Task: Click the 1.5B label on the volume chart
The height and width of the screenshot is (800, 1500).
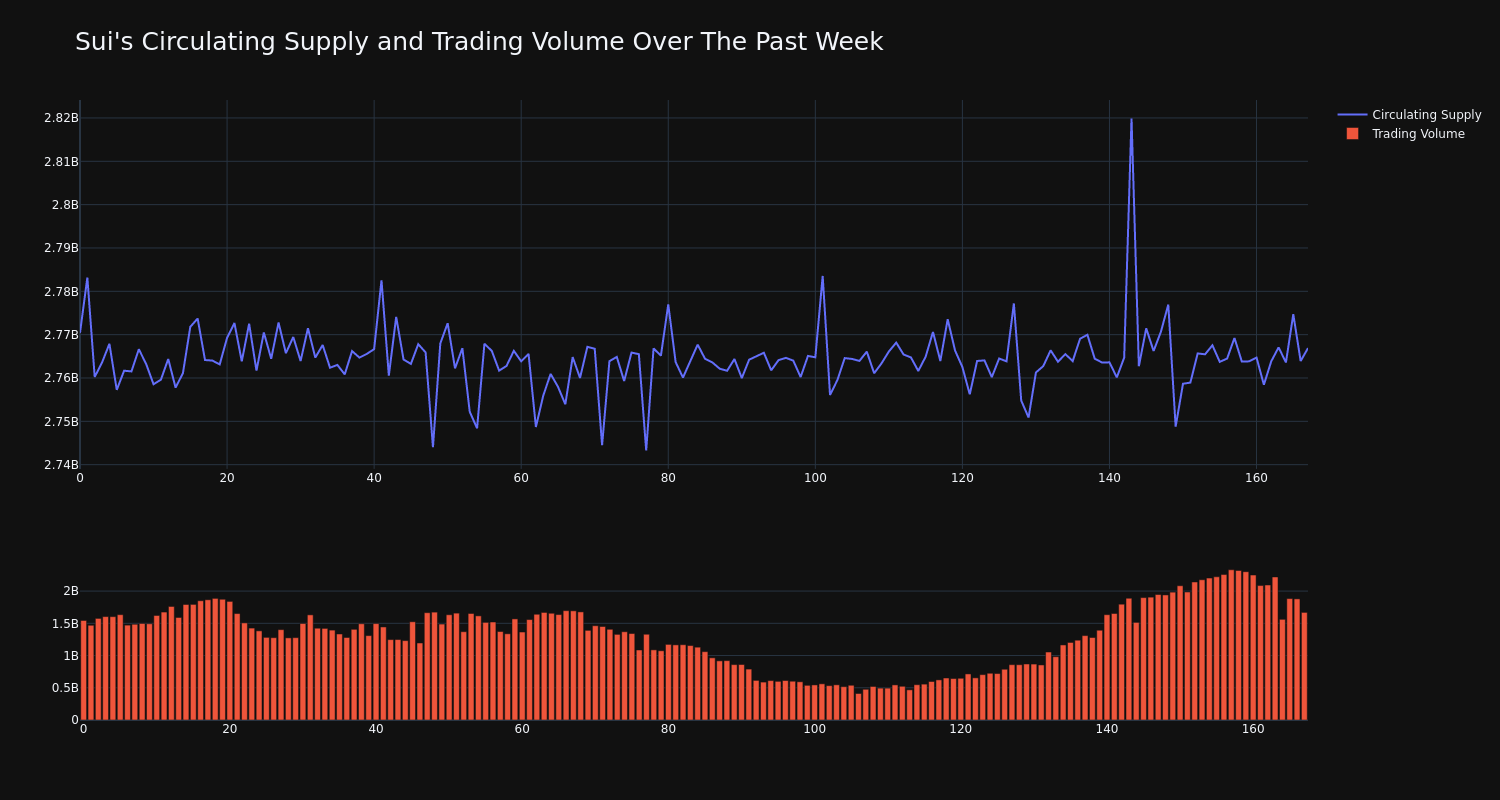Action: [x=65, y=624]
